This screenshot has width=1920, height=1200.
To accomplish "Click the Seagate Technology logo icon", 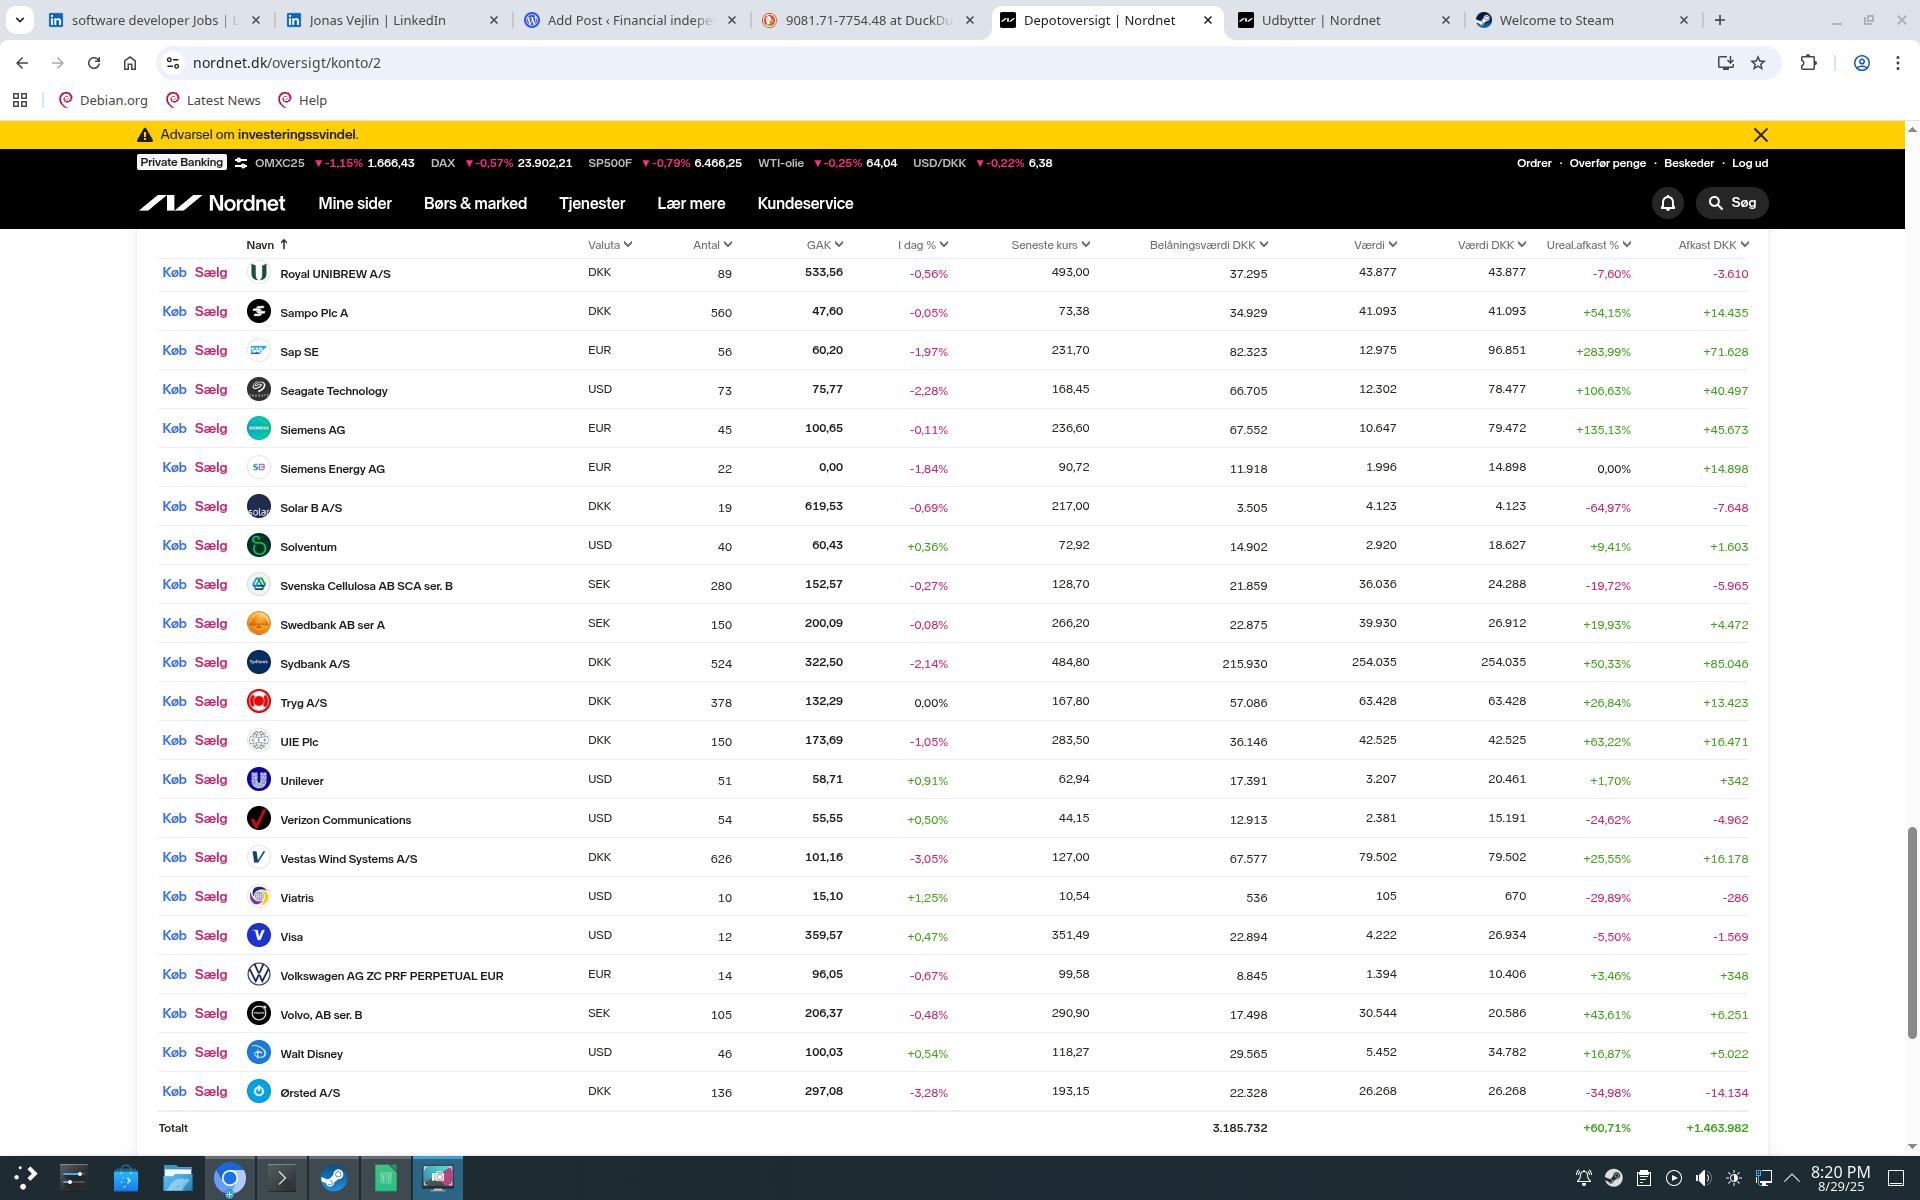I will click(x=259, y=389).
